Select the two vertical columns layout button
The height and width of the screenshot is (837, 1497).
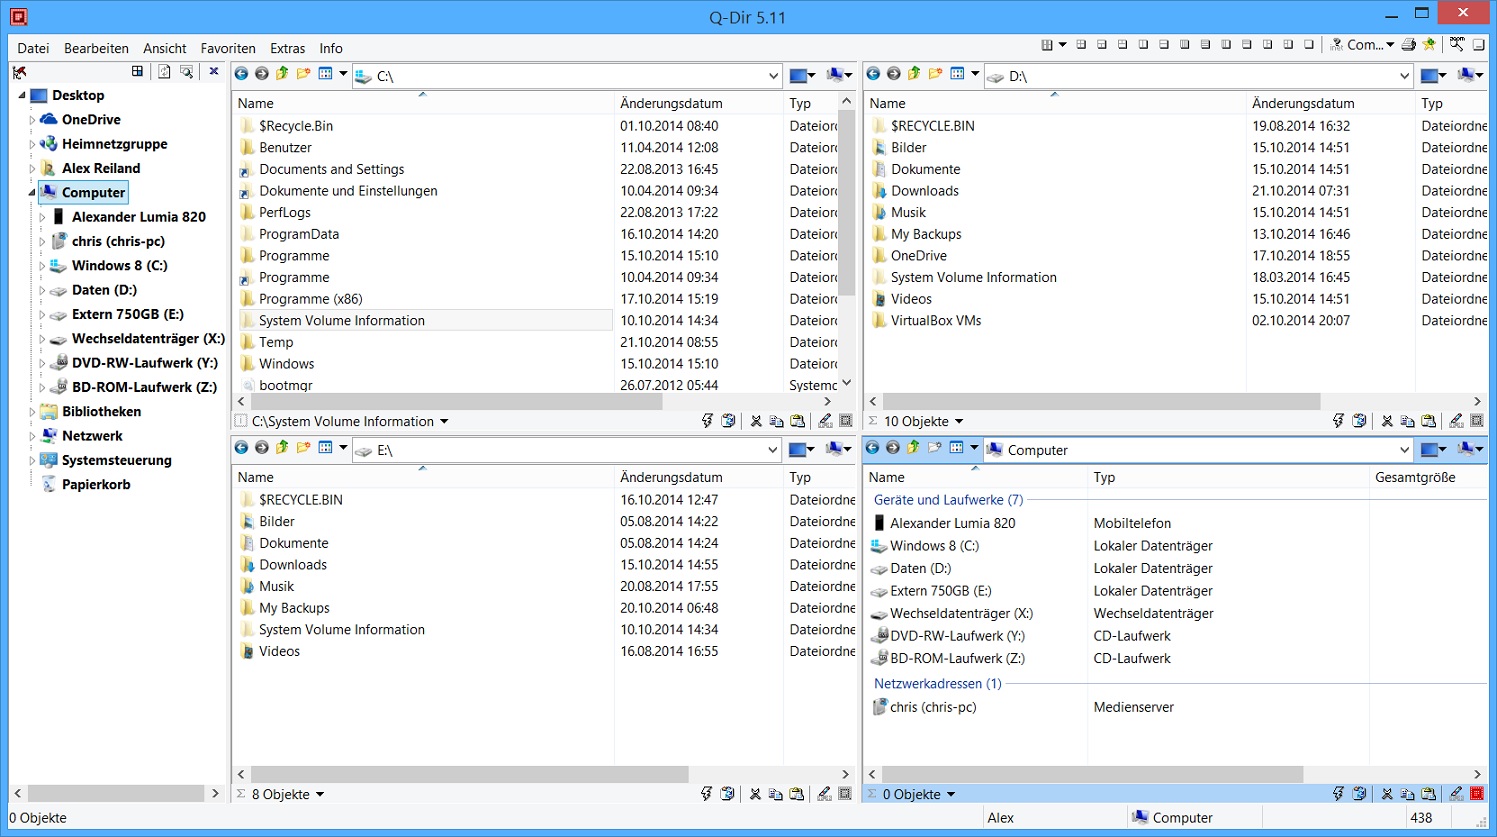click(x=1143, y=45)
